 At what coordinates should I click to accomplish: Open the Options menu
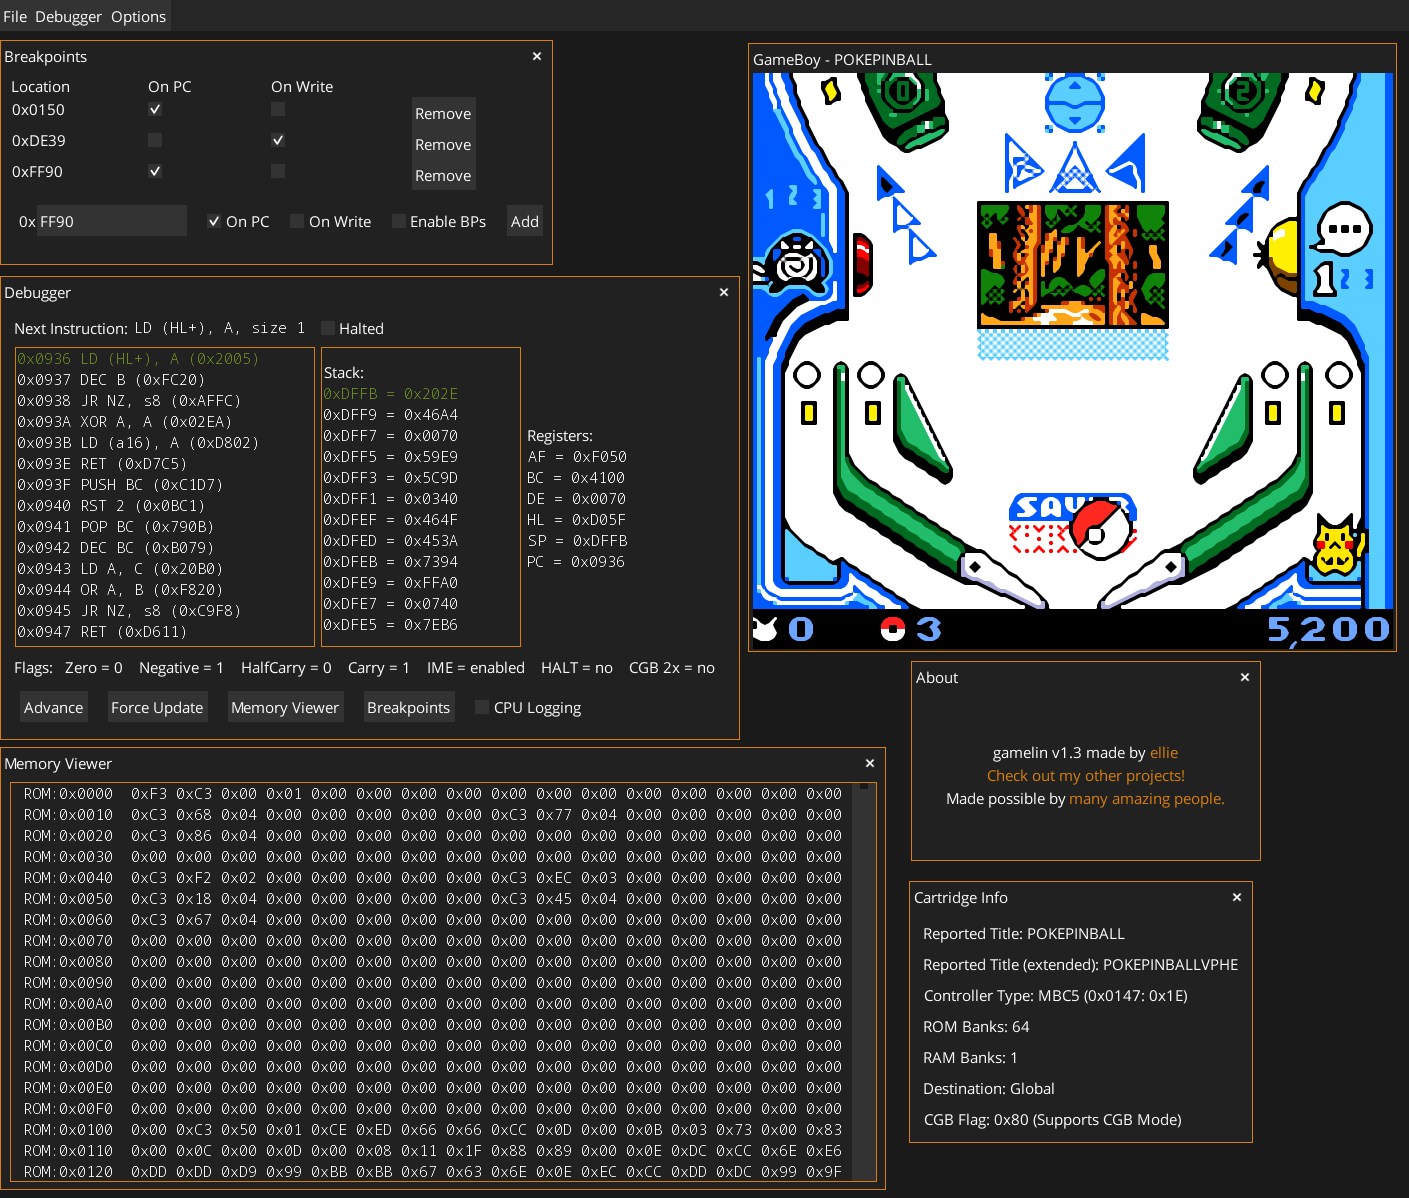click(138, 16)
